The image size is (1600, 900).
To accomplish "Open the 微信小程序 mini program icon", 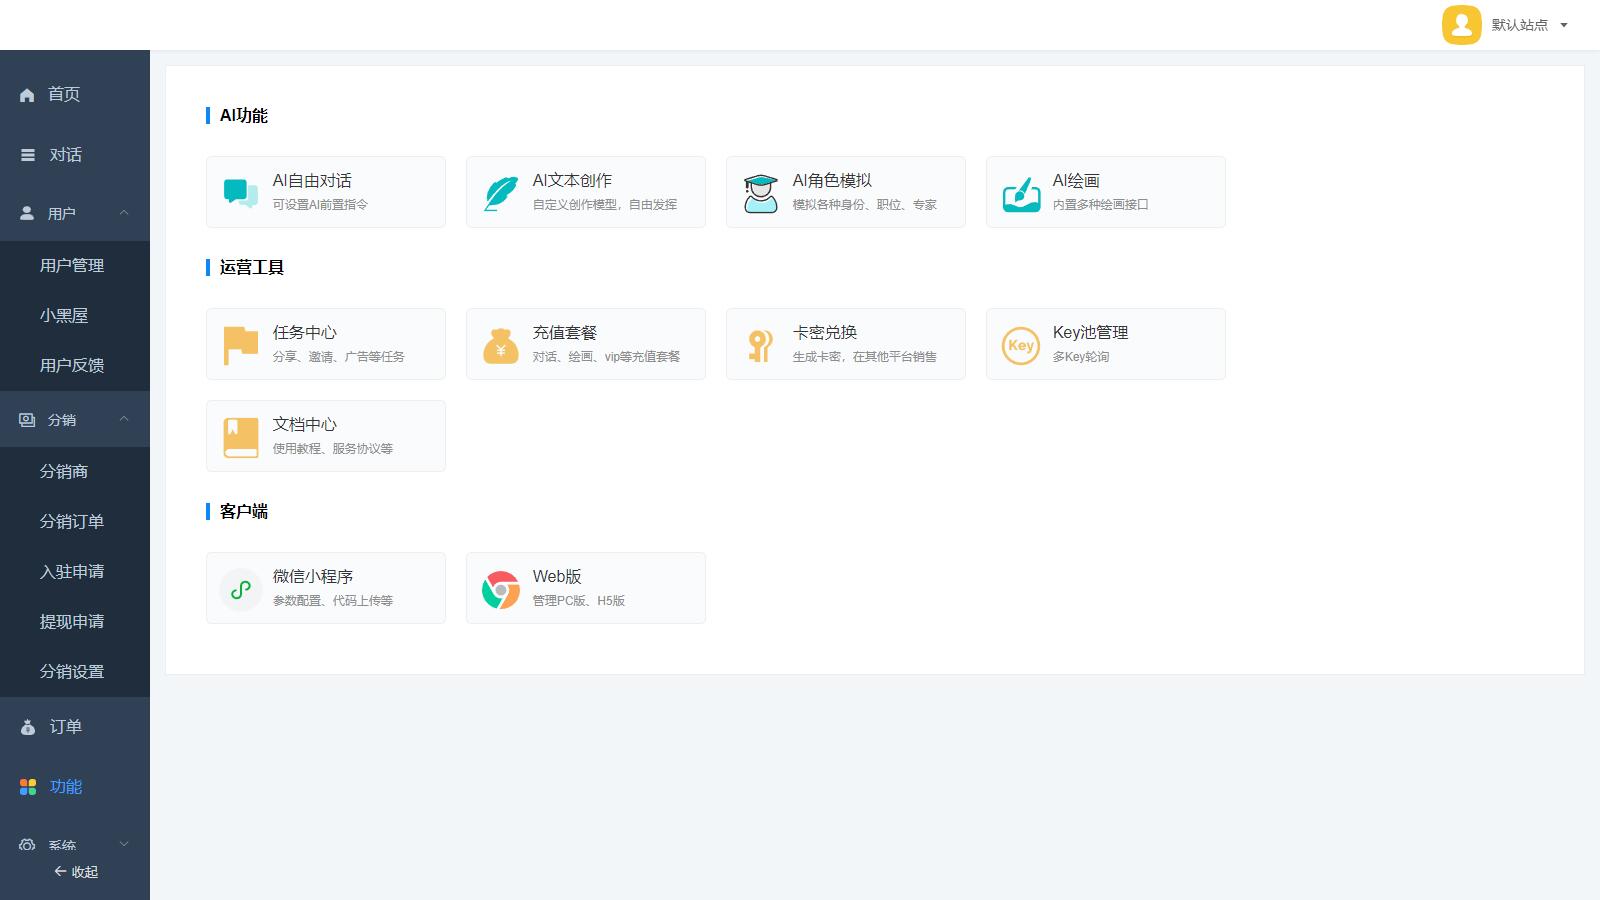I will (x=241, y=589).
